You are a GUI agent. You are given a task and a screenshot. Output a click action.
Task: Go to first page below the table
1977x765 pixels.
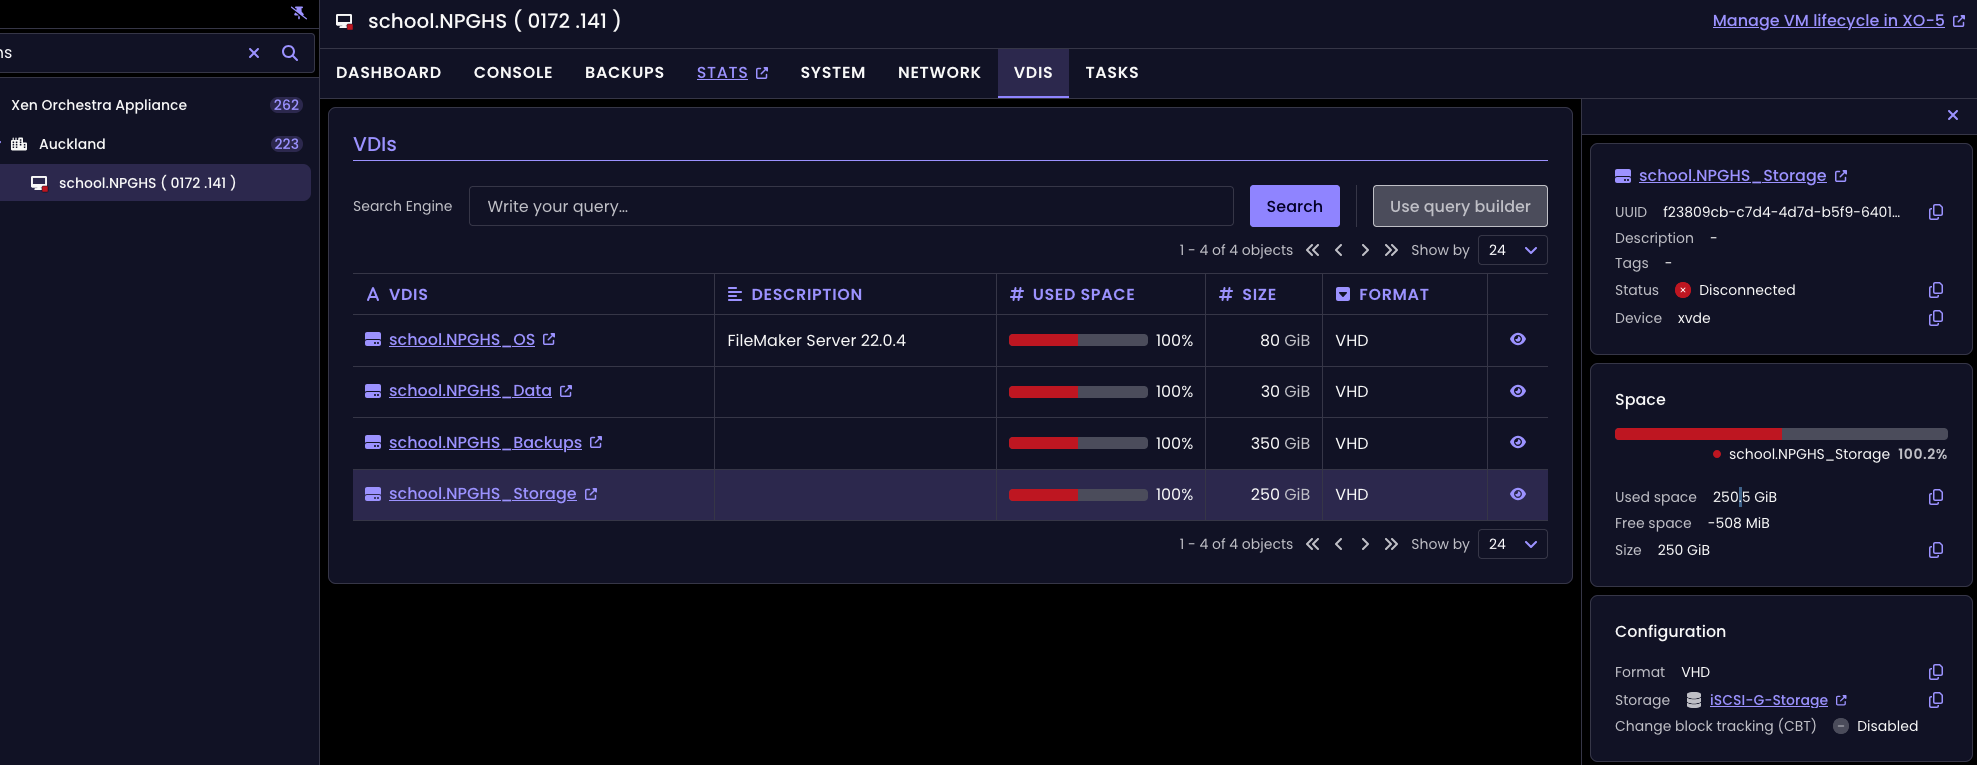click(1312, 544)
